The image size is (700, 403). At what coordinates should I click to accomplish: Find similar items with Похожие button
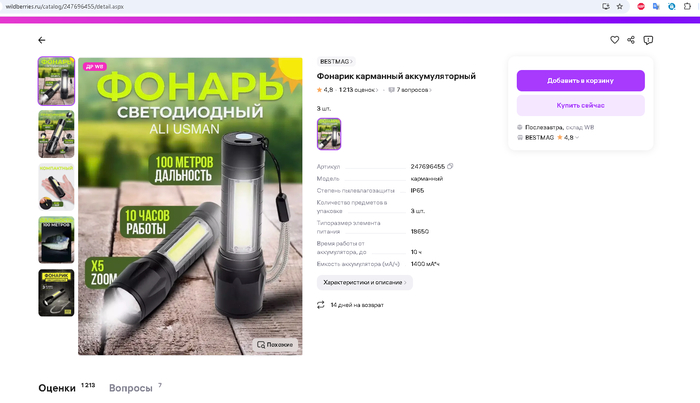[275, 345]
